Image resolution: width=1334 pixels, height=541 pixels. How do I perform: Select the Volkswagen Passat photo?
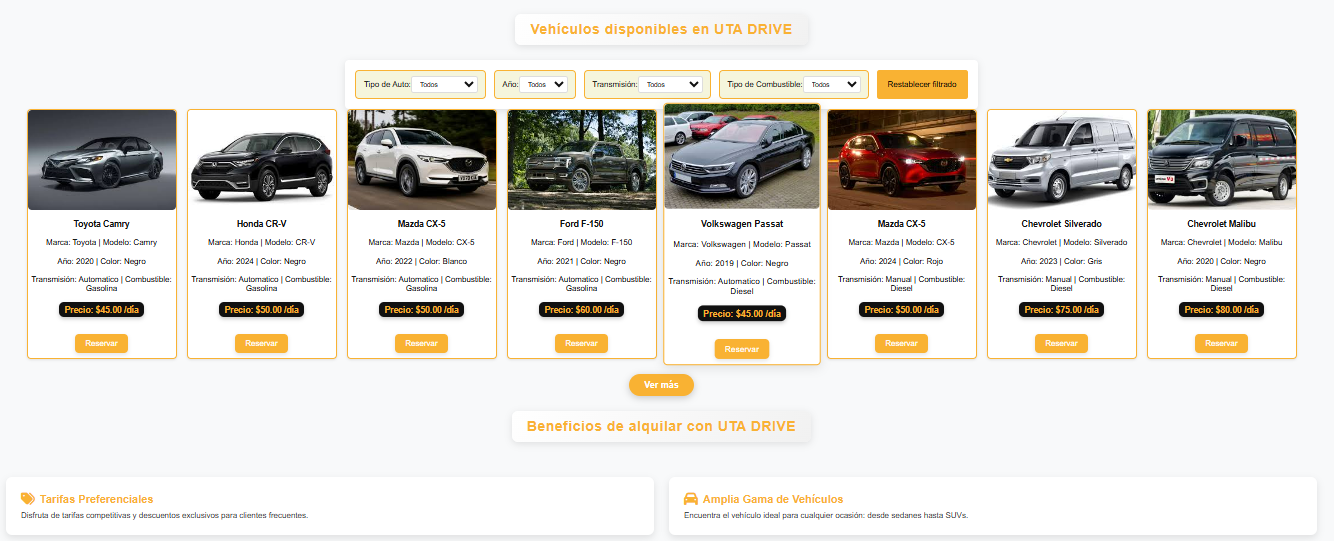742,156
